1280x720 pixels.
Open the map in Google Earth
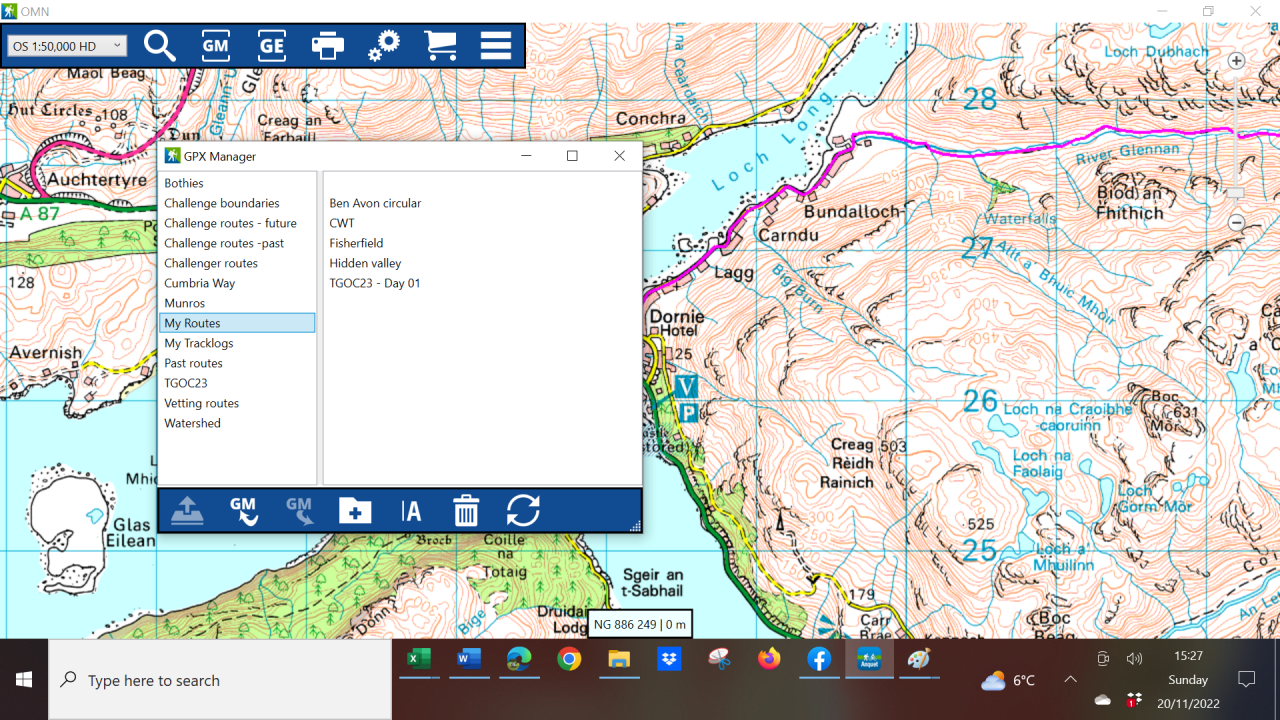271,45
